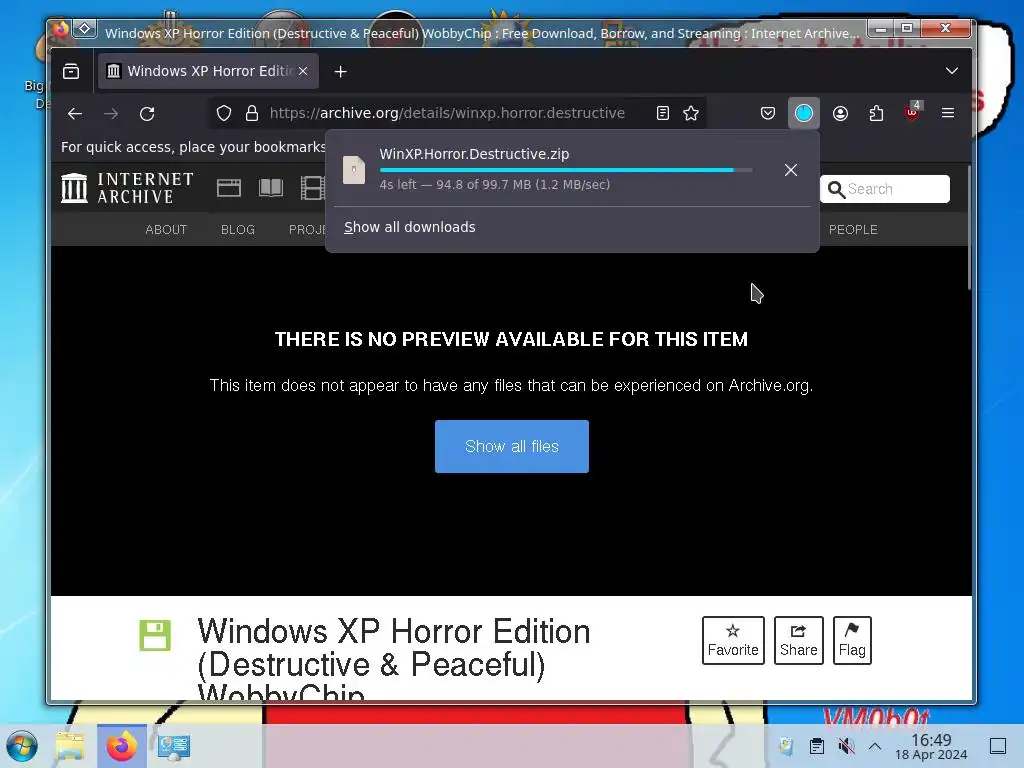Go back using the browser back arrow
This screenshot has width=1024, height=768.
pos(75,114)
